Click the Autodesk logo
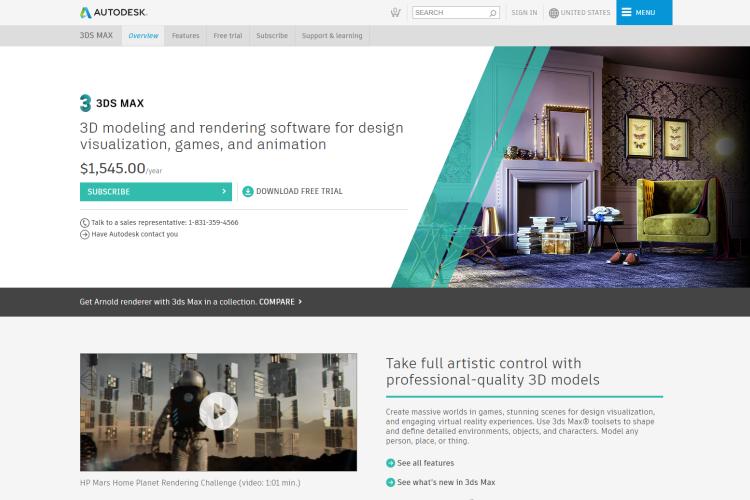The height and width of the screenshot is (500, 750). [113, 12]
